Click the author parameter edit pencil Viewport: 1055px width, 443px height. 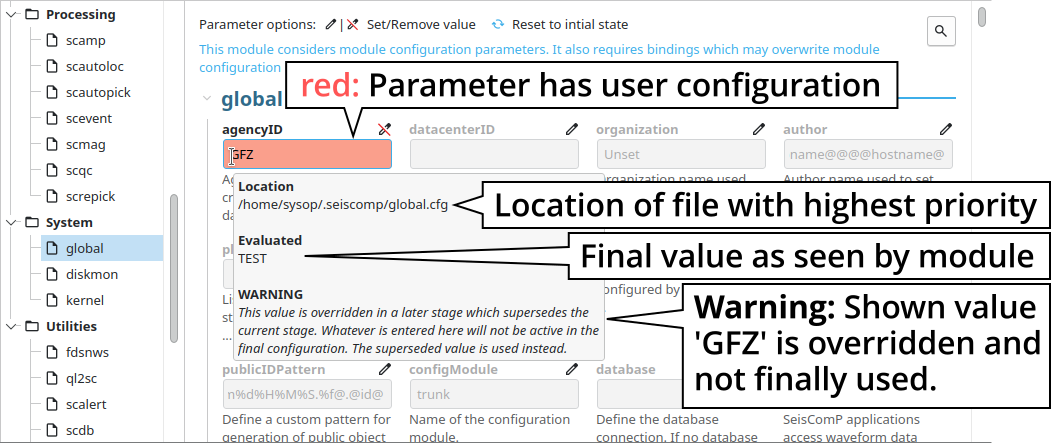[x=946, y=129]
